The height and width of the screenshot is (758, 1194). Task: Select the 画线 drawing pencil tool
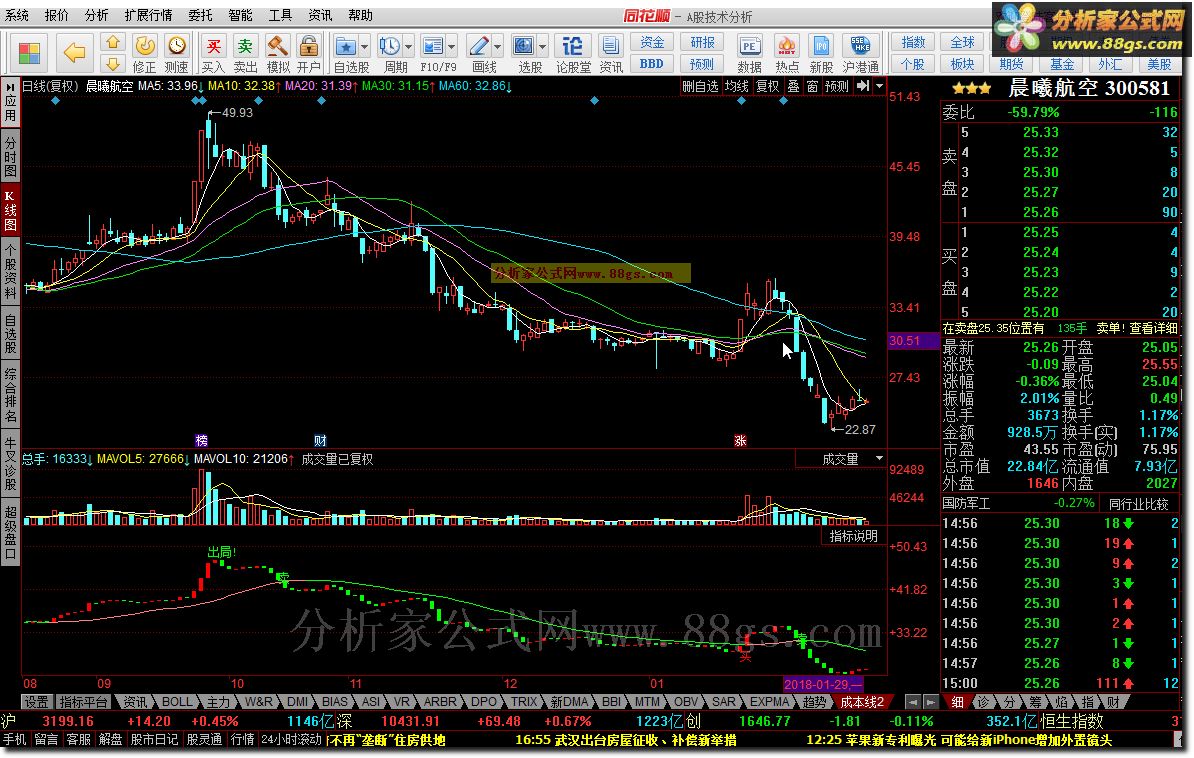(x=478, y=47)
